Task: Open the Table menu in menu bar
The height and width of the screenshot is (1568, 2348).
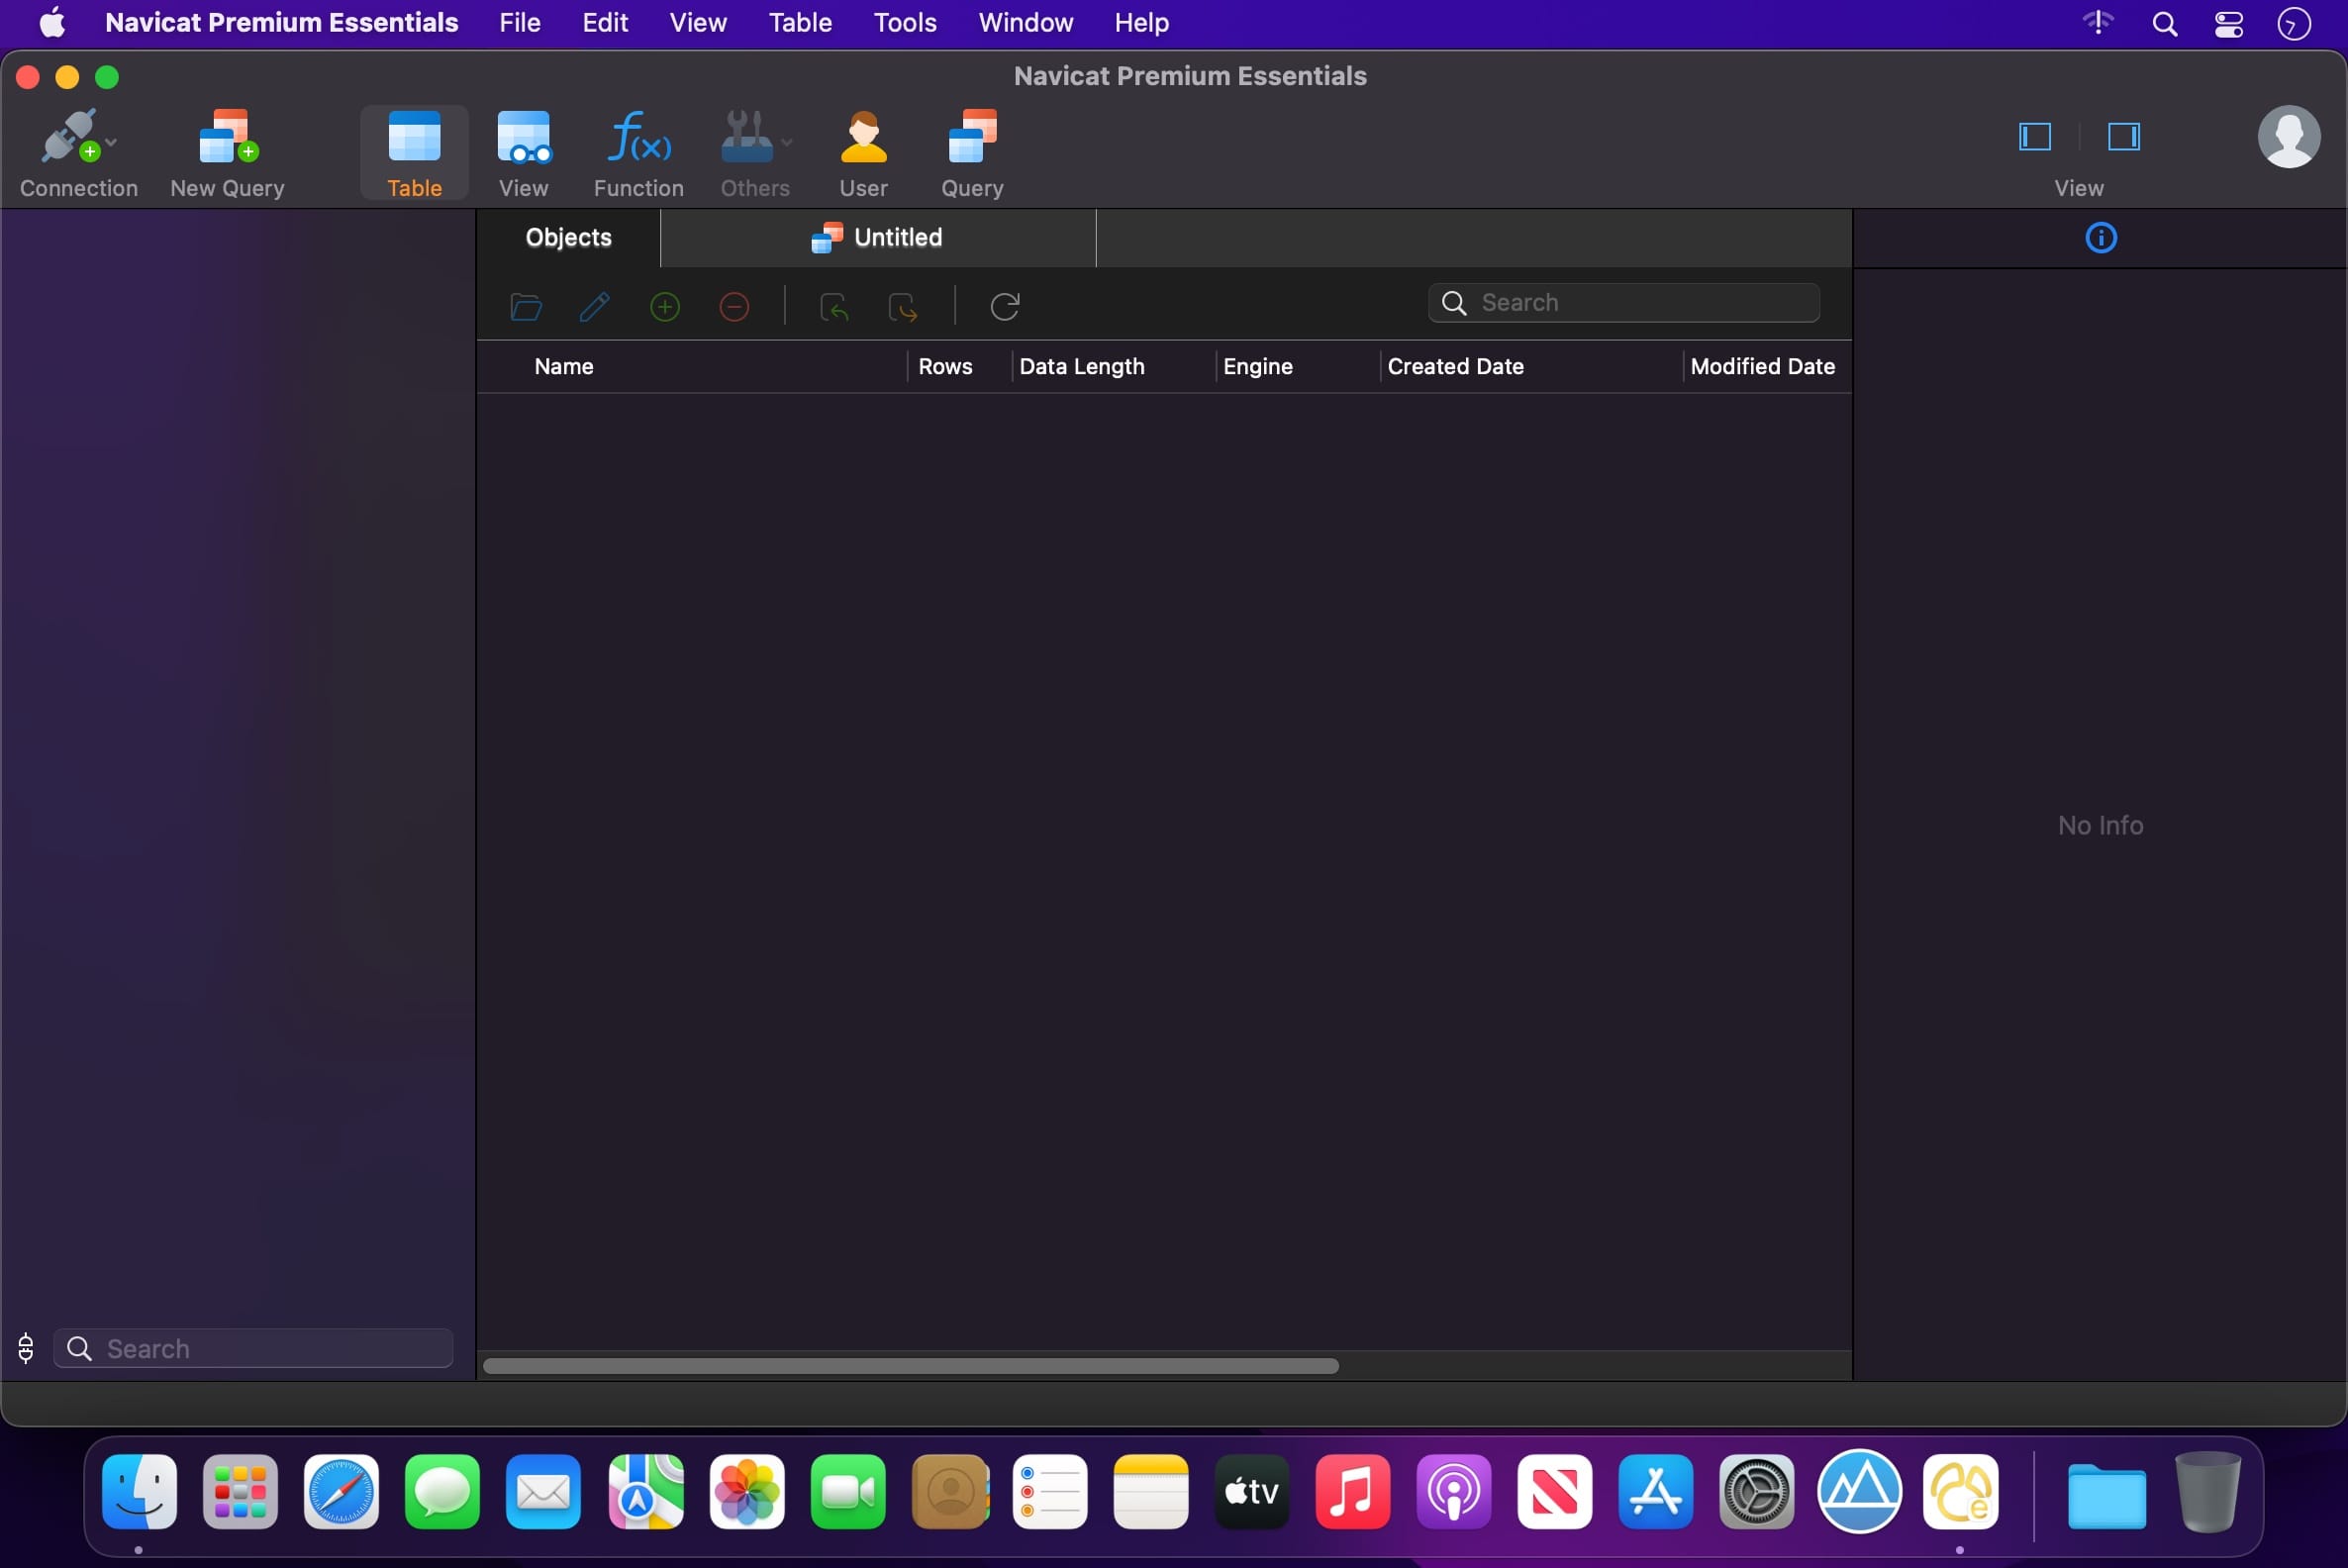Action: (x=800, y=22)
